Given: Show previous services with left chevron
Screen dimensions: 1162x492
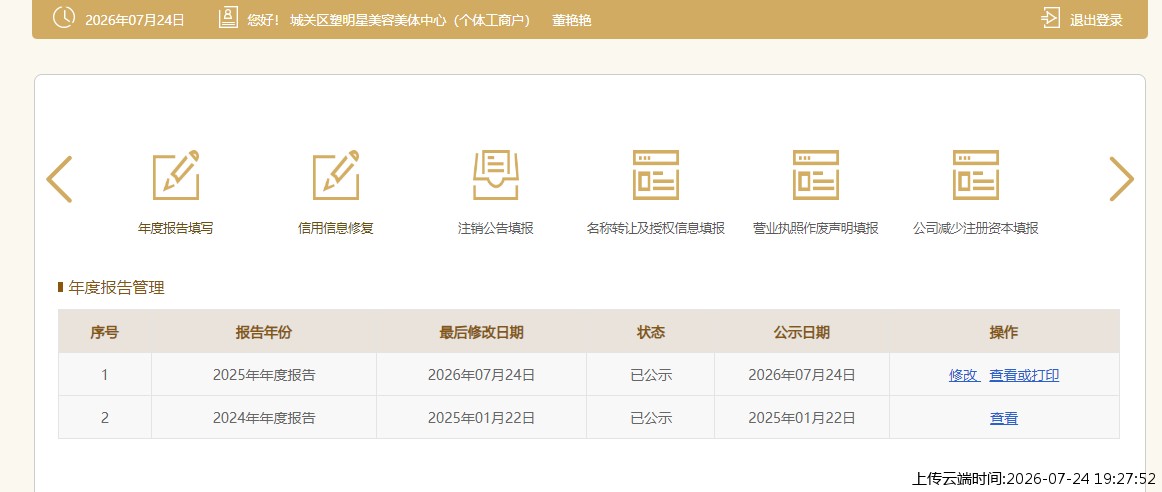Looking at the screenshot, I should tap(59, 179).
